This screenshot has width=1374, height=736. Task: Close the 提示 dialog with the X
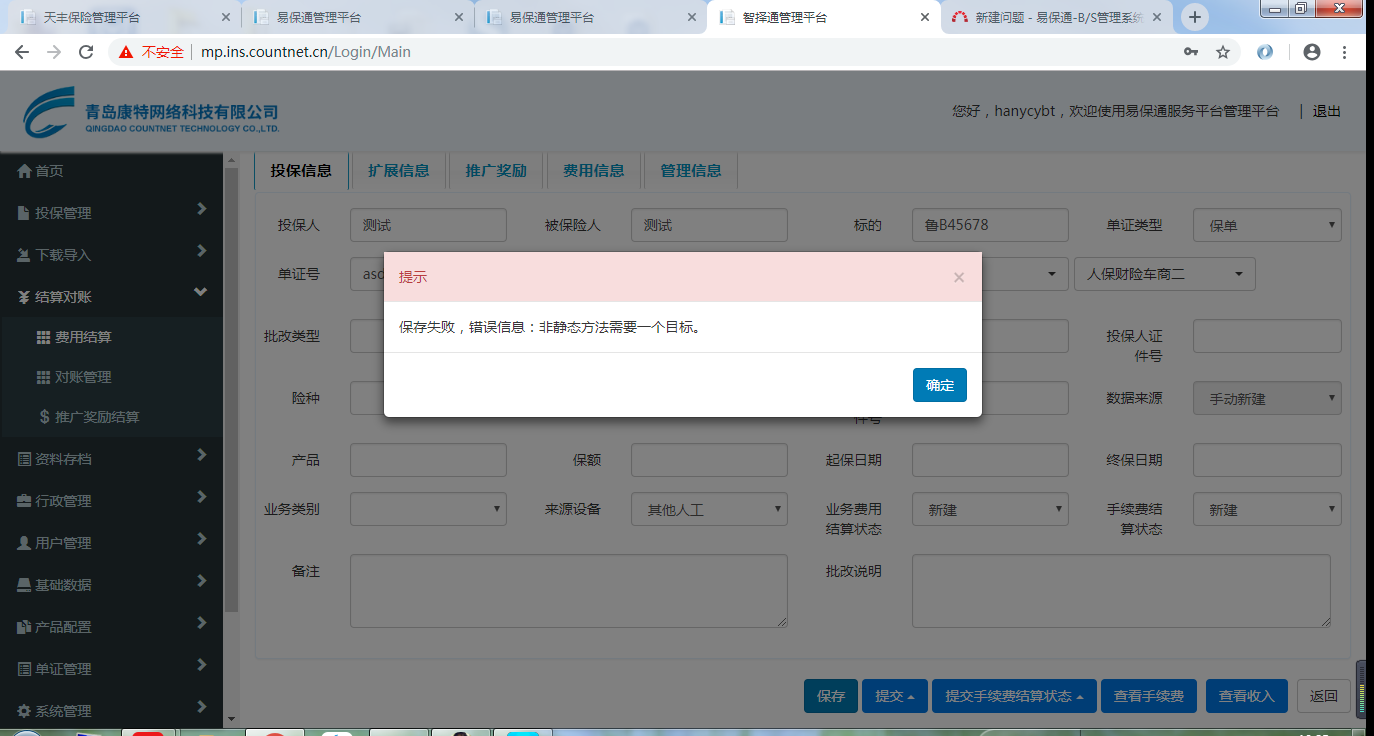[958, 277]
